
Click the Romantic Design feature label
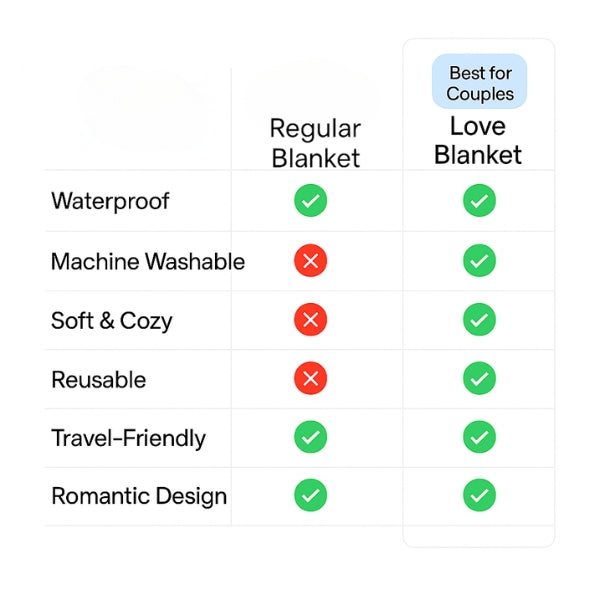click(139, 496)
